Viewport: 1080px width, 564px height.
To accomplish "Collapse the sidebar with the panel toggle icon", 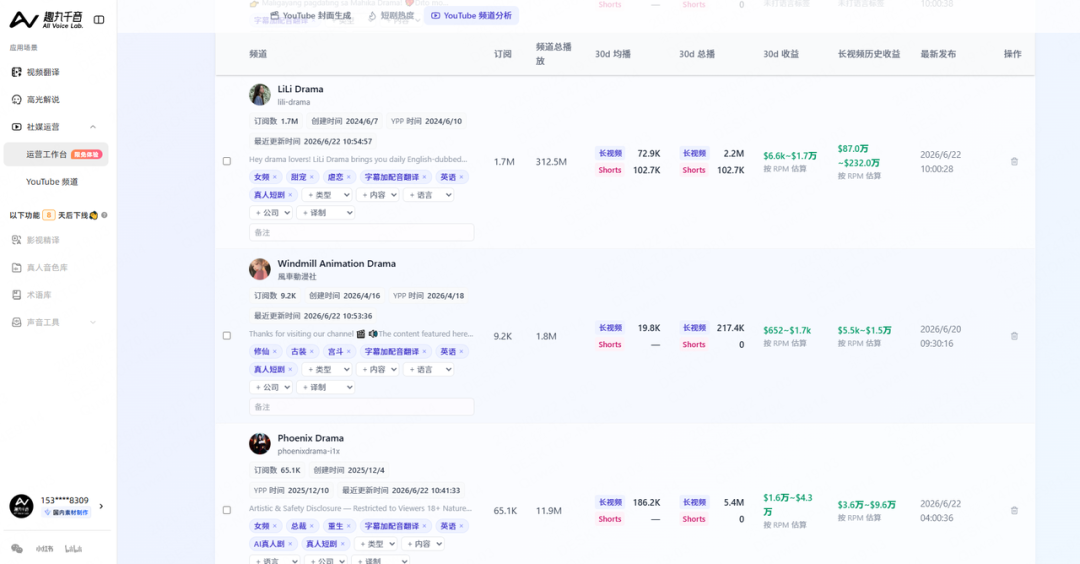I will pyautogui.click(x=99, y=20).
